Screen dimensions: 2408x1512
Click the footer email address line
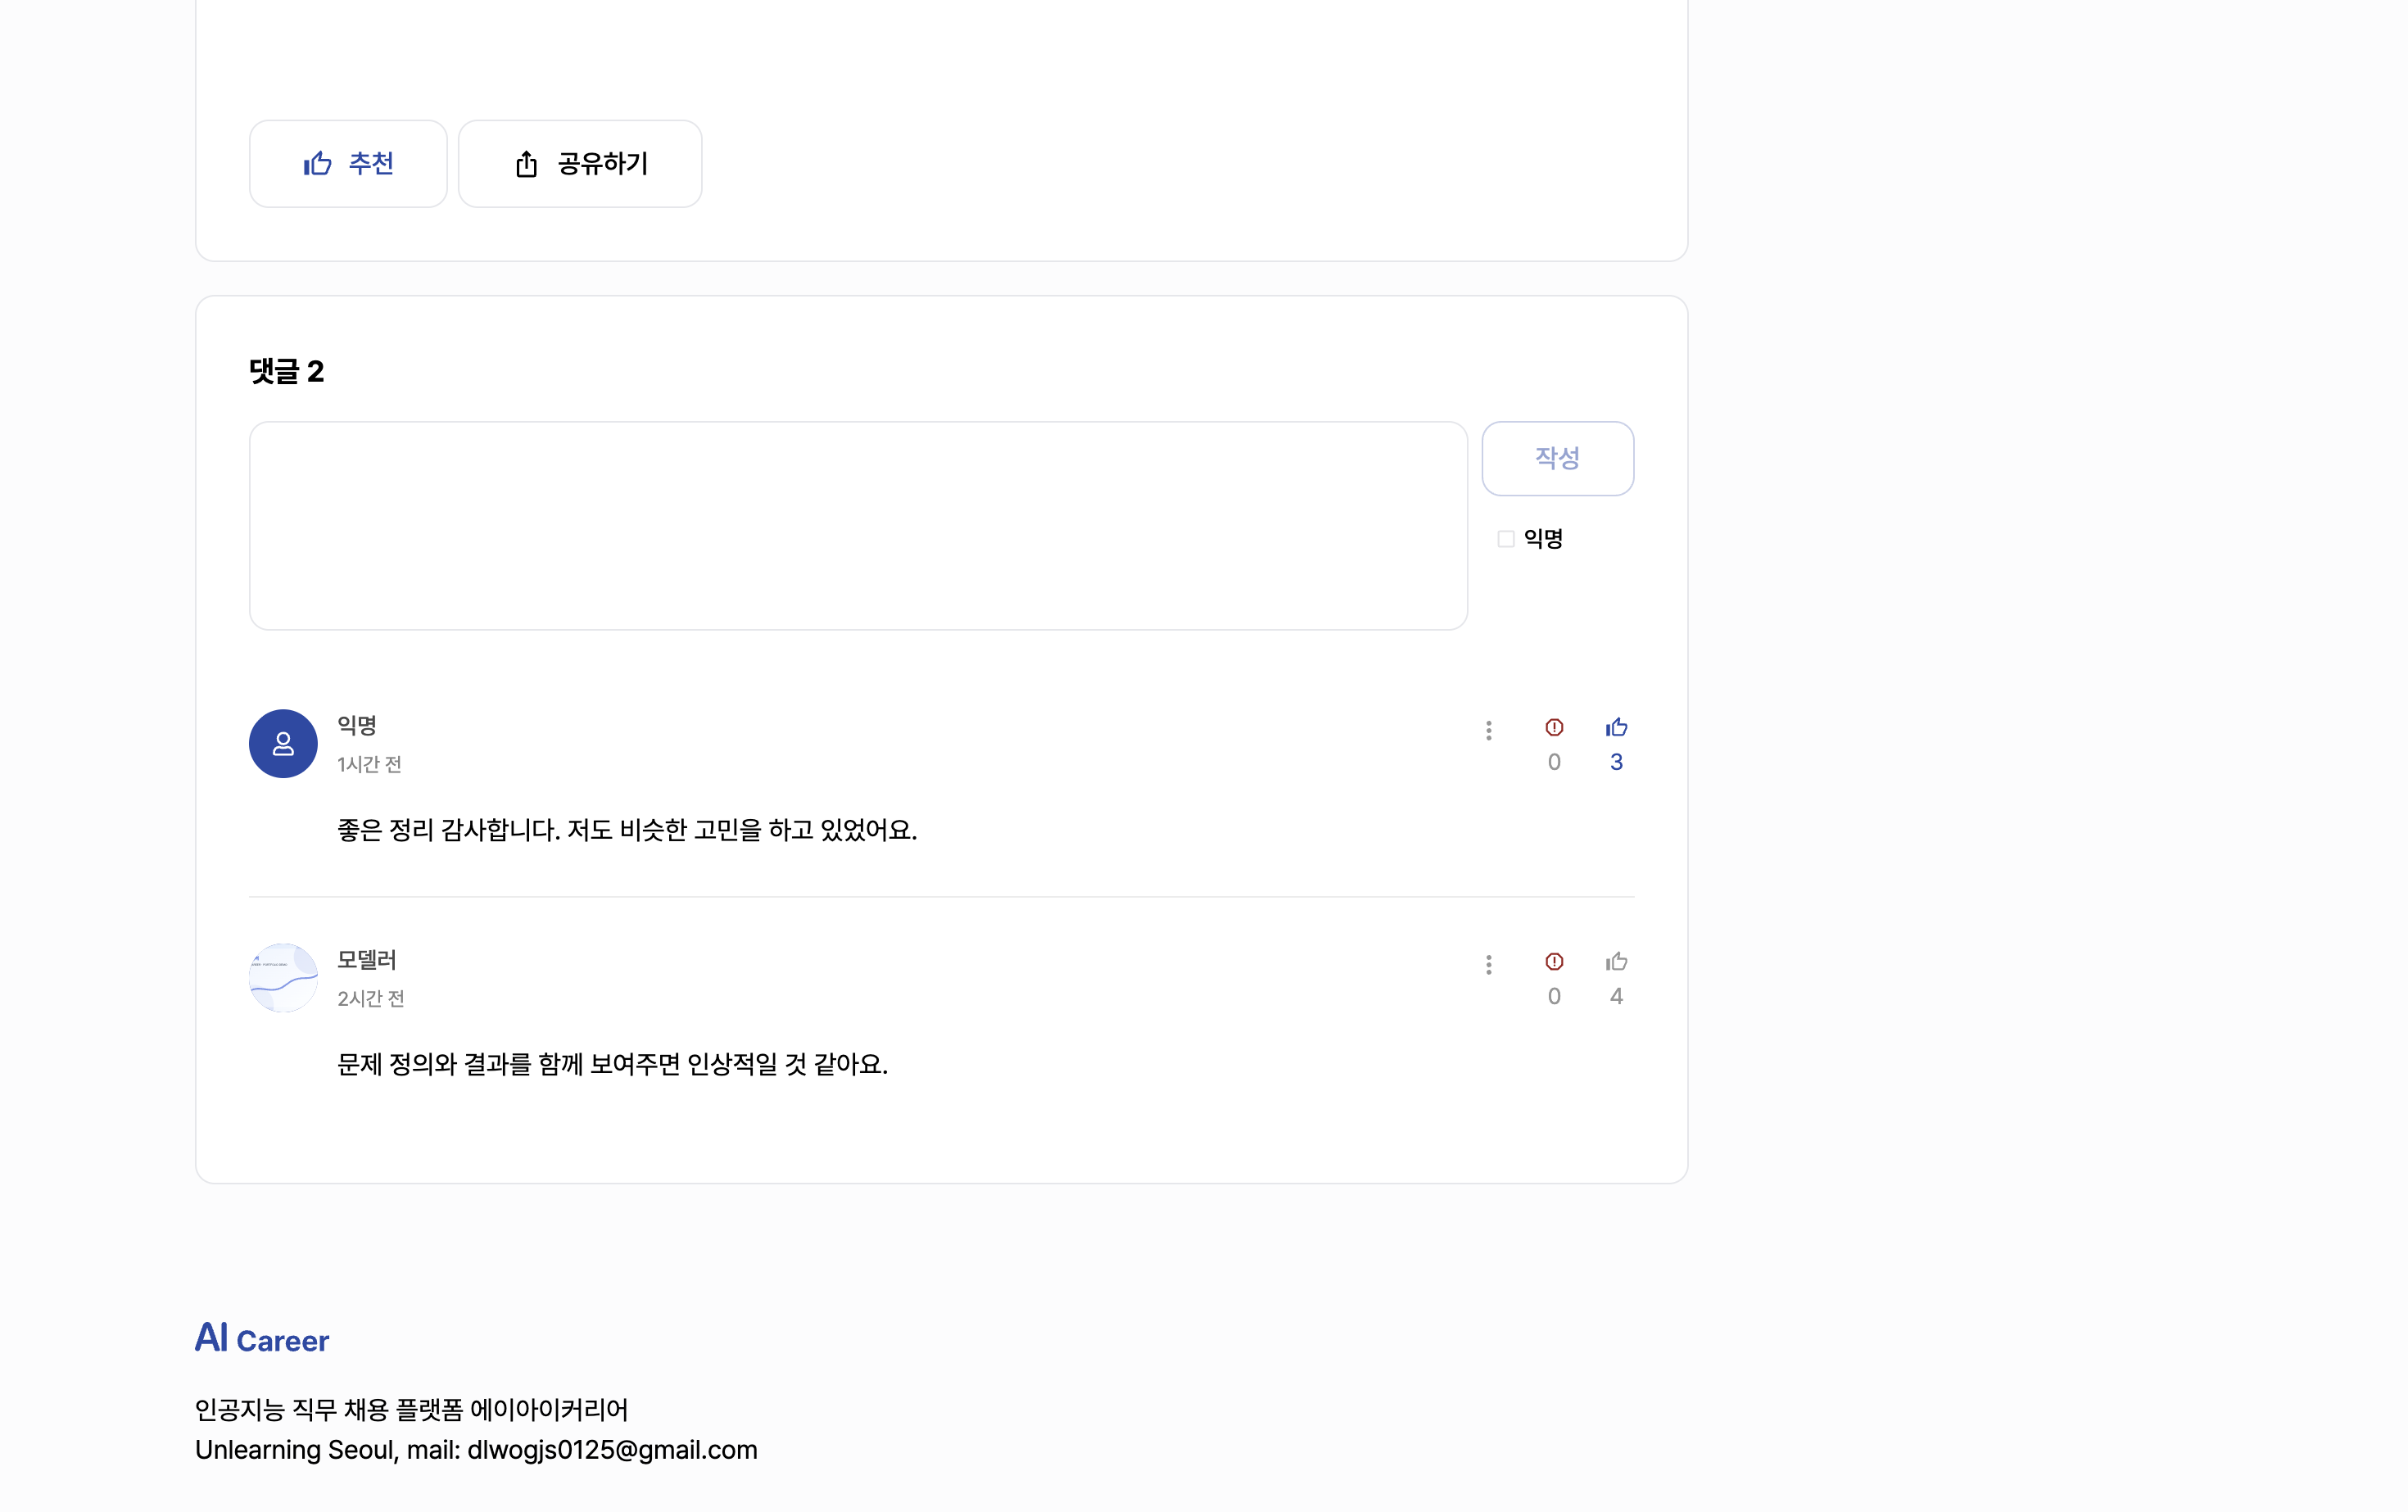476,1450
